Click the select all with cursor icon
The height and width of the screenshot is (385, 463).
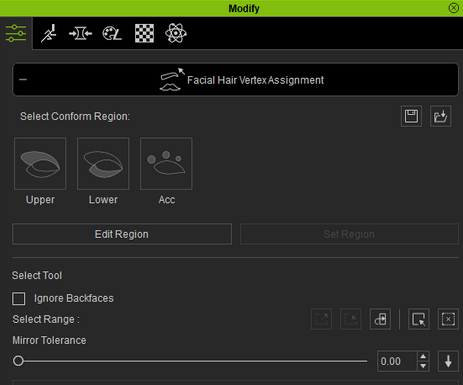(x=419, y=319)
